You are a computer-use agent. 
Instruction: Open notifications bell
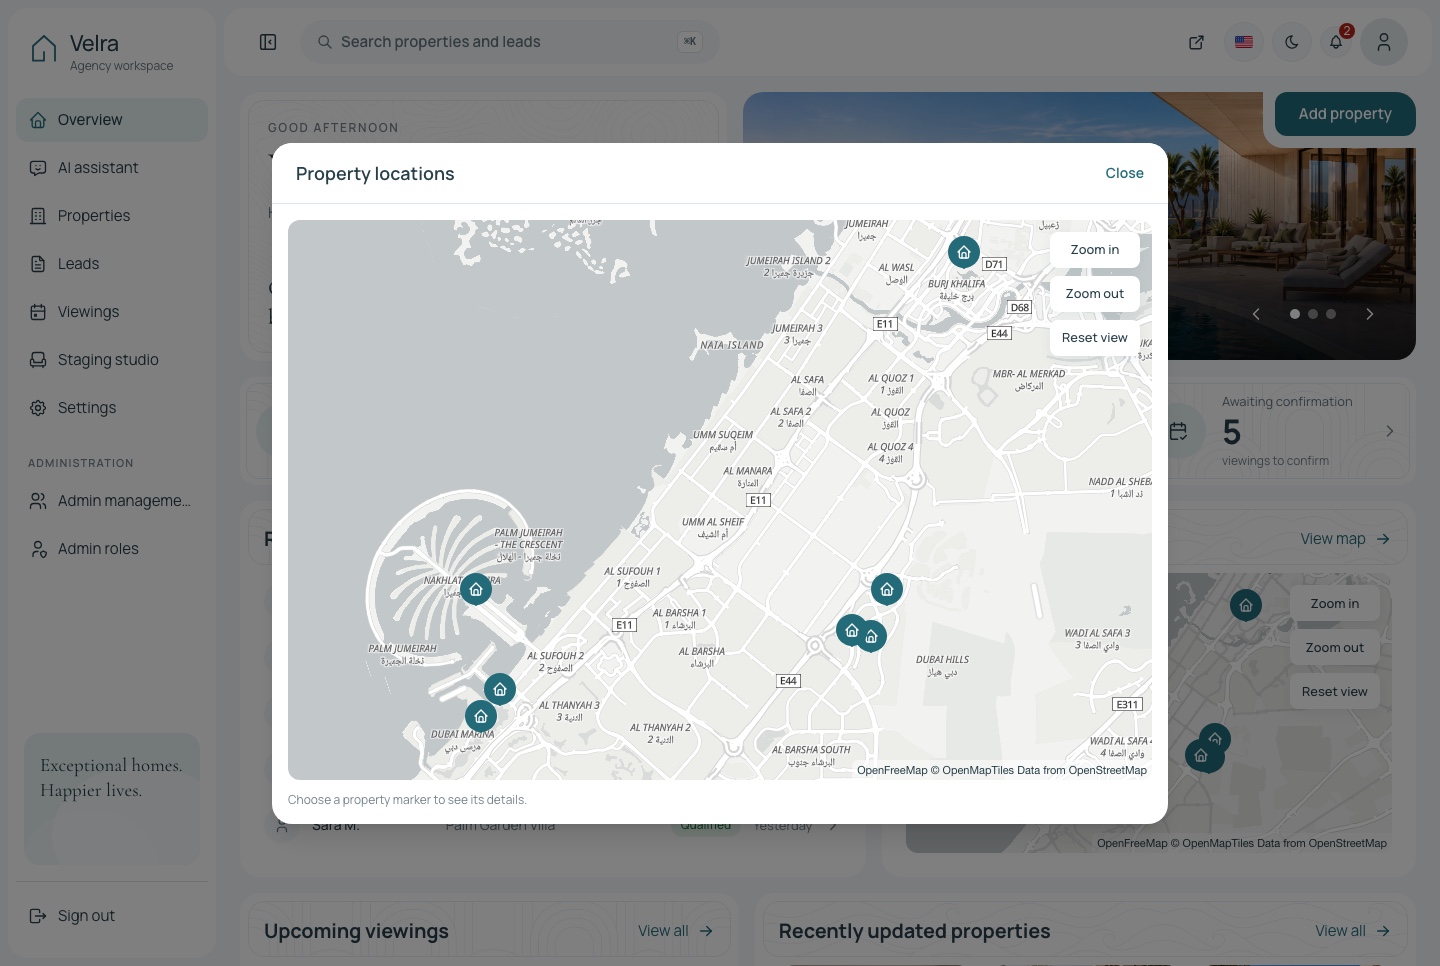click(x=1336, y=42)
